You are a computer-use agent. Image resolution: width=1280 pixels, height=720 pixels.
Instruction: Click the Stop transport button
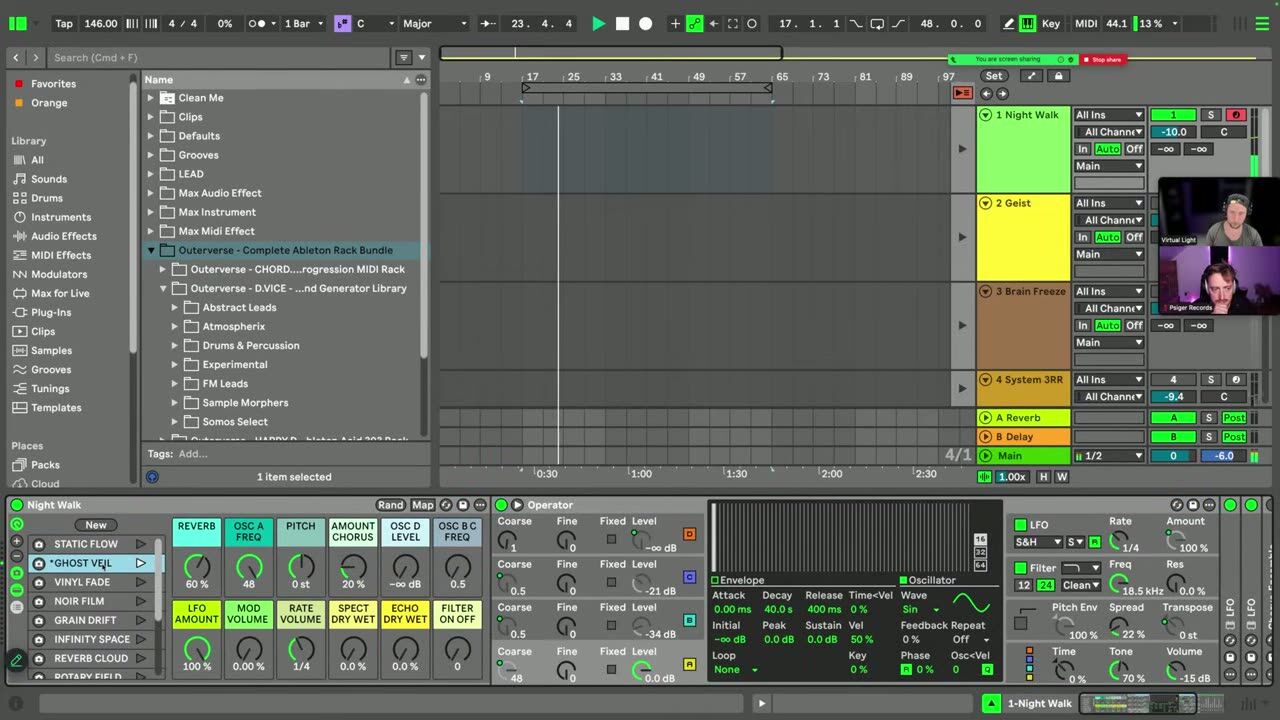point(622,23)
